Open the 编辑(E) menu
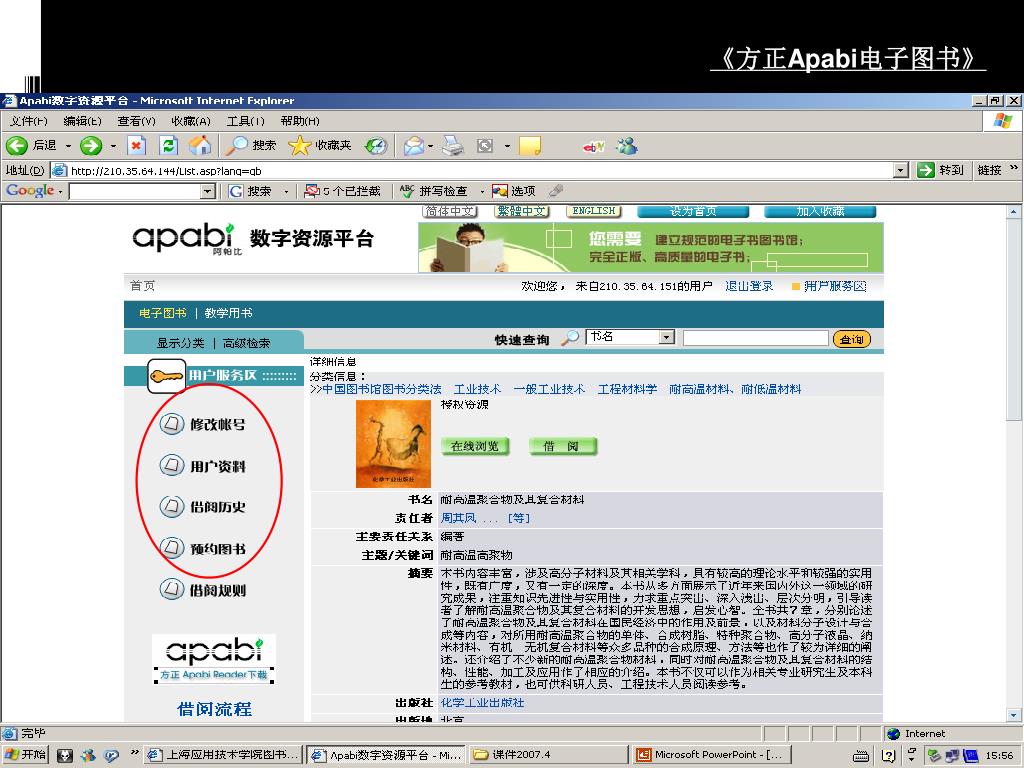Image resolution: width=1024 pixels, height=768 pixels. (x=82, y=121)
